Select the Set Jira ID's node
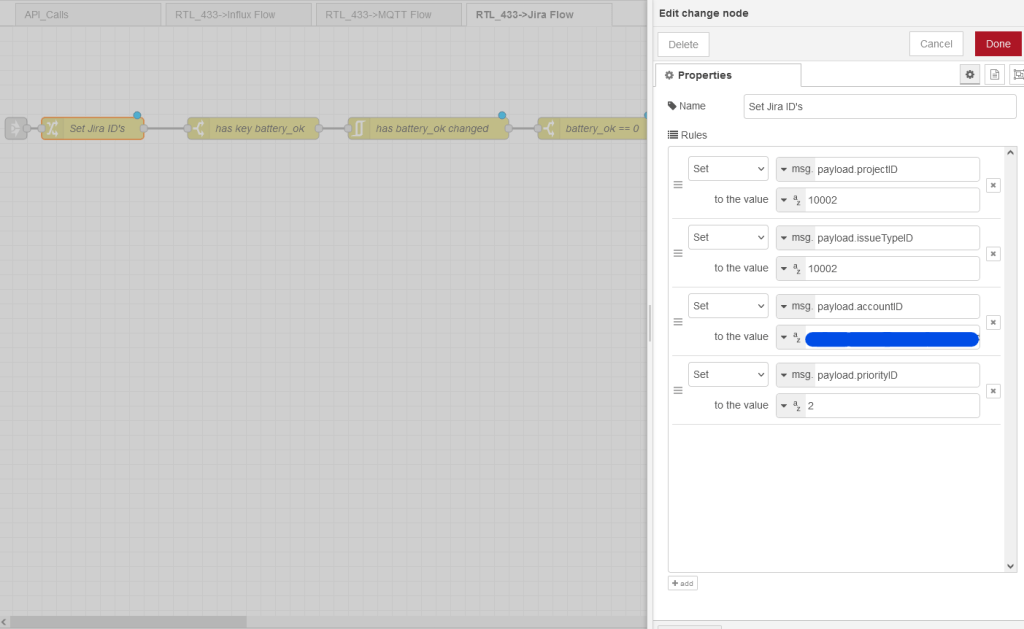 (93, 128)
